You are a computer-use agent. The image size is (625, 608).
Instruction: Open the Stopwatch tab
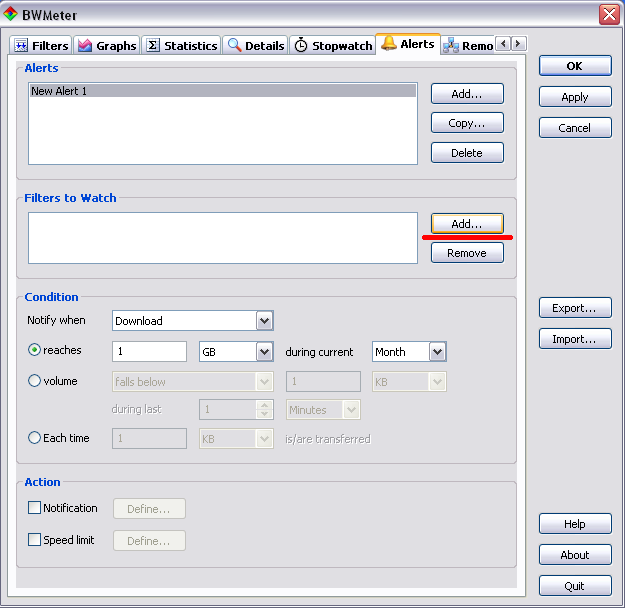tap(341, 46)
